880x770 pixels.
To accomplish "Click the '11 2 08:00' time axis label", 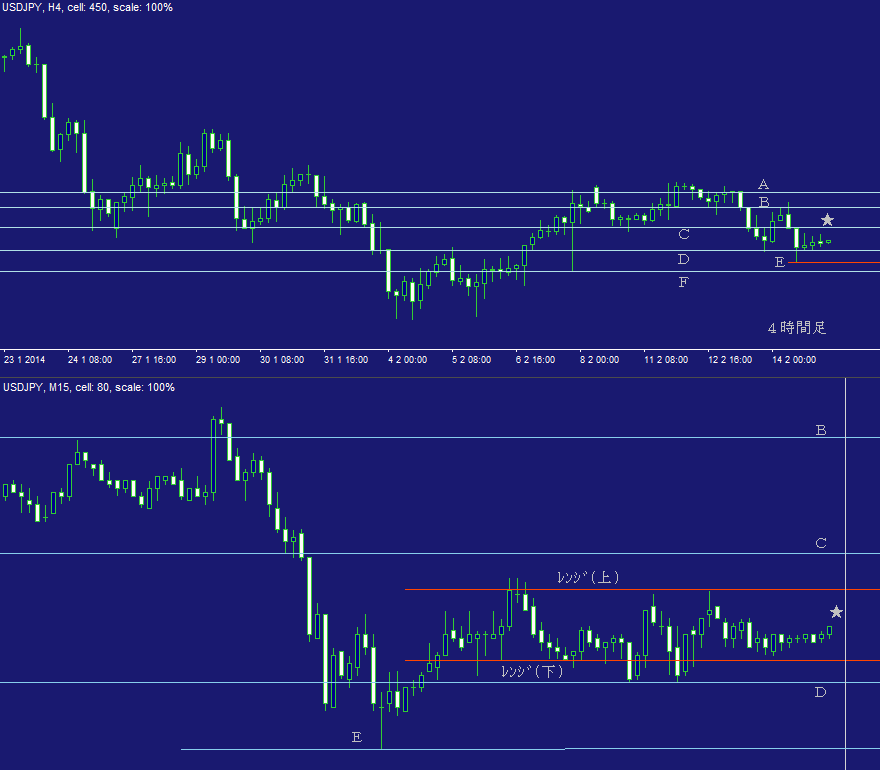I will pyautogui.click(x=666, y=360).
